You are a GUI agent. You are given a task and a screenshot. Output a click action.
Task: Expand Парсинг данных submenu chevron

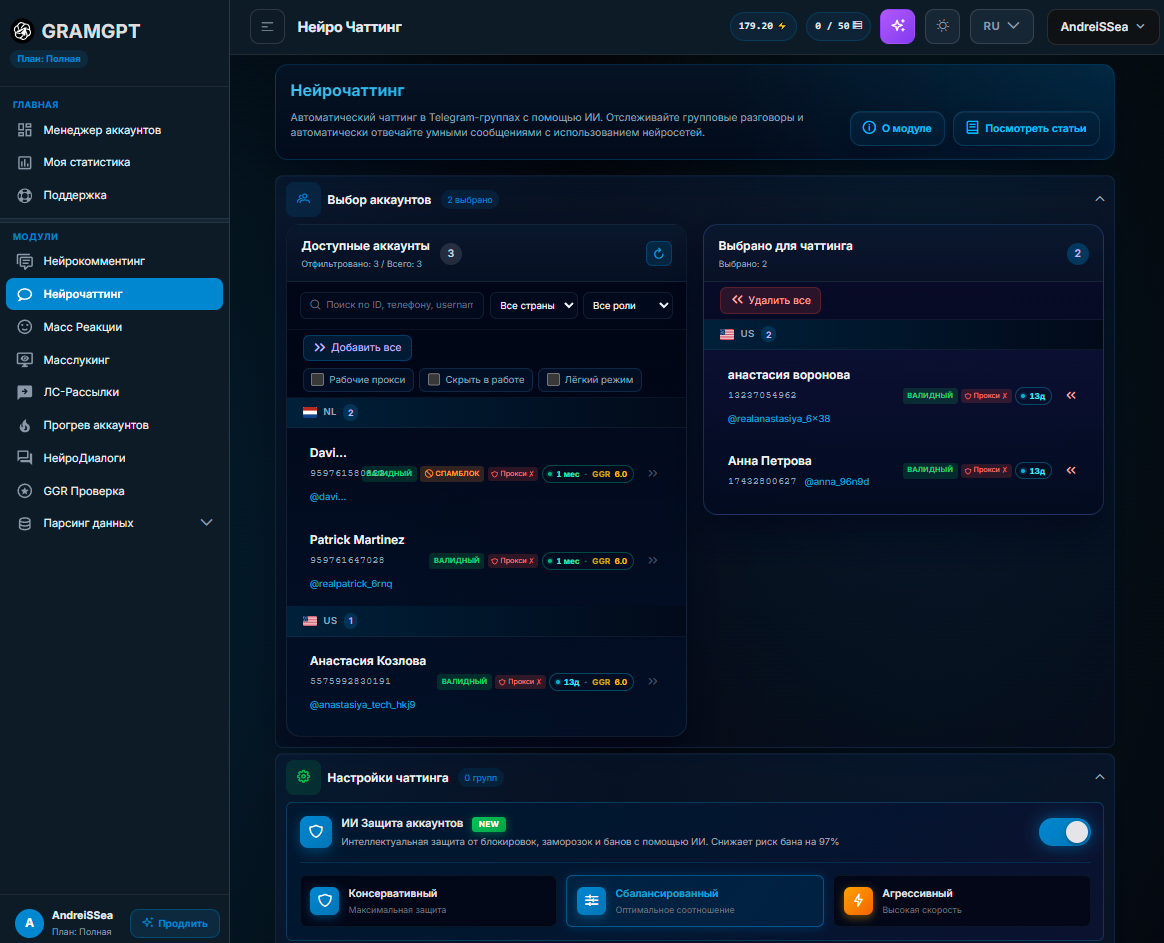(206, 523)
